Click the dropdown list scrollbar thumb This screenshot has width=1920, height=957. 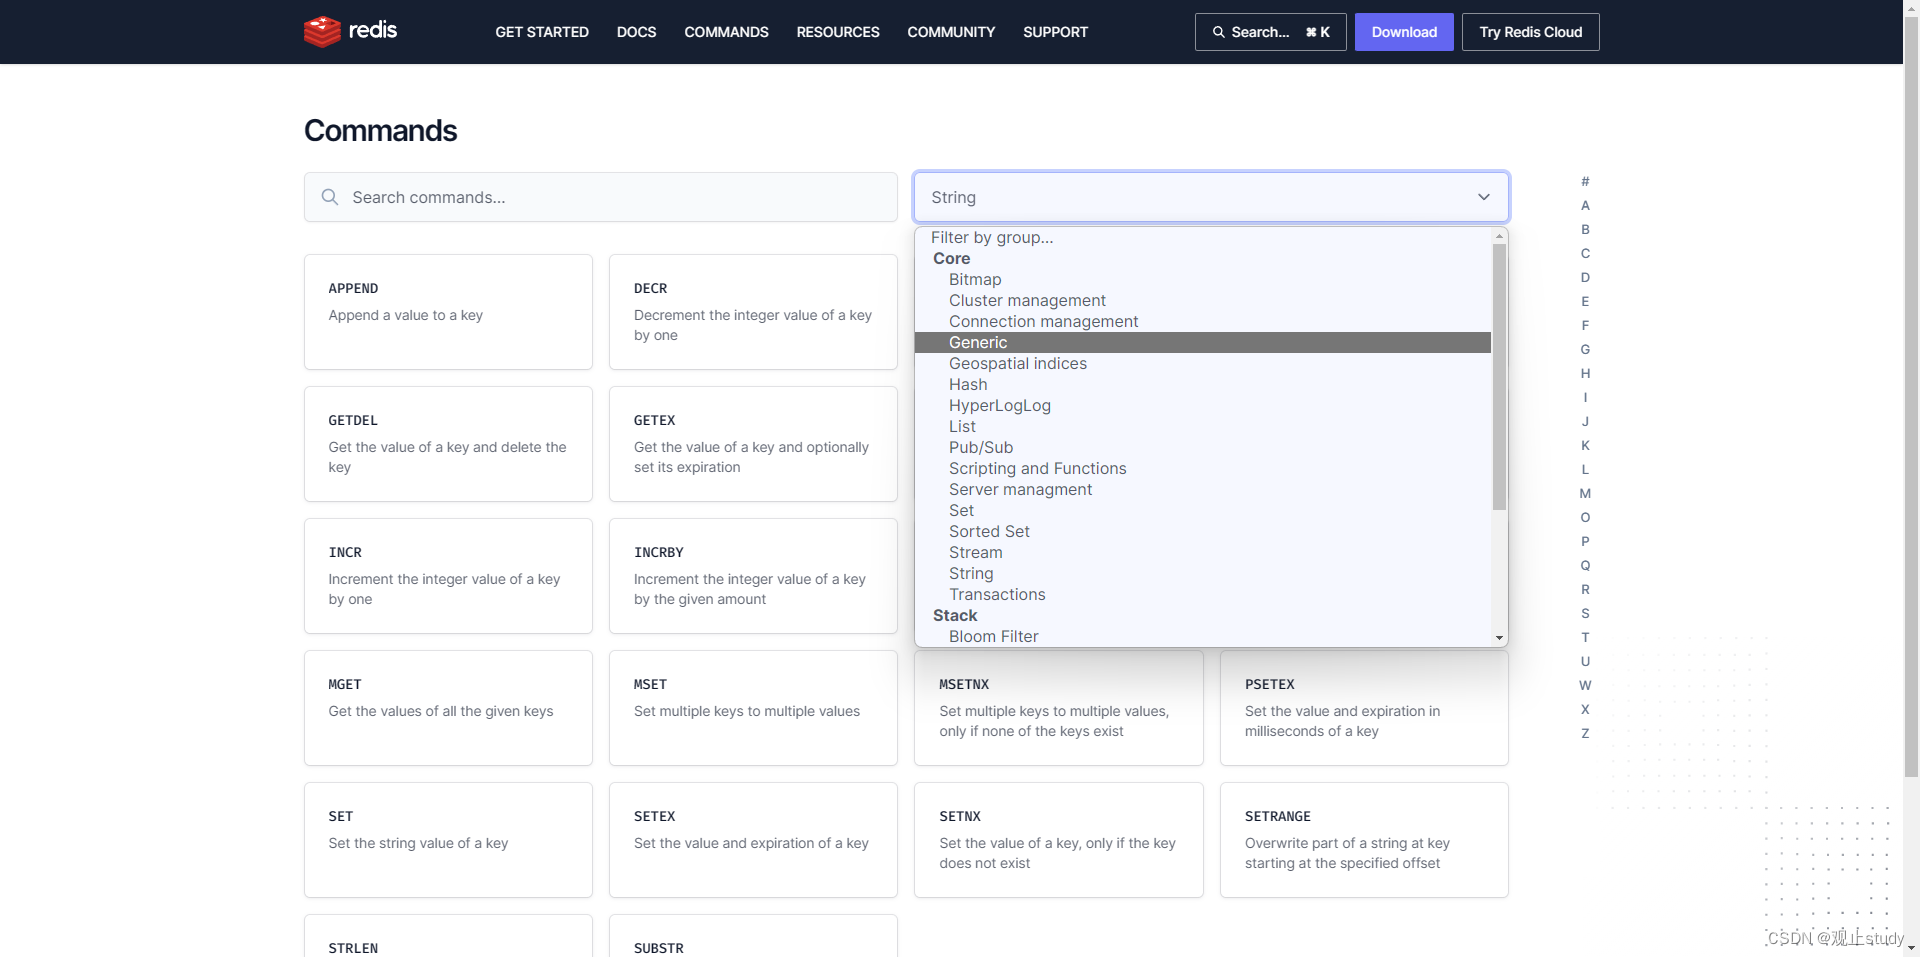click(x=1499, y=377)
